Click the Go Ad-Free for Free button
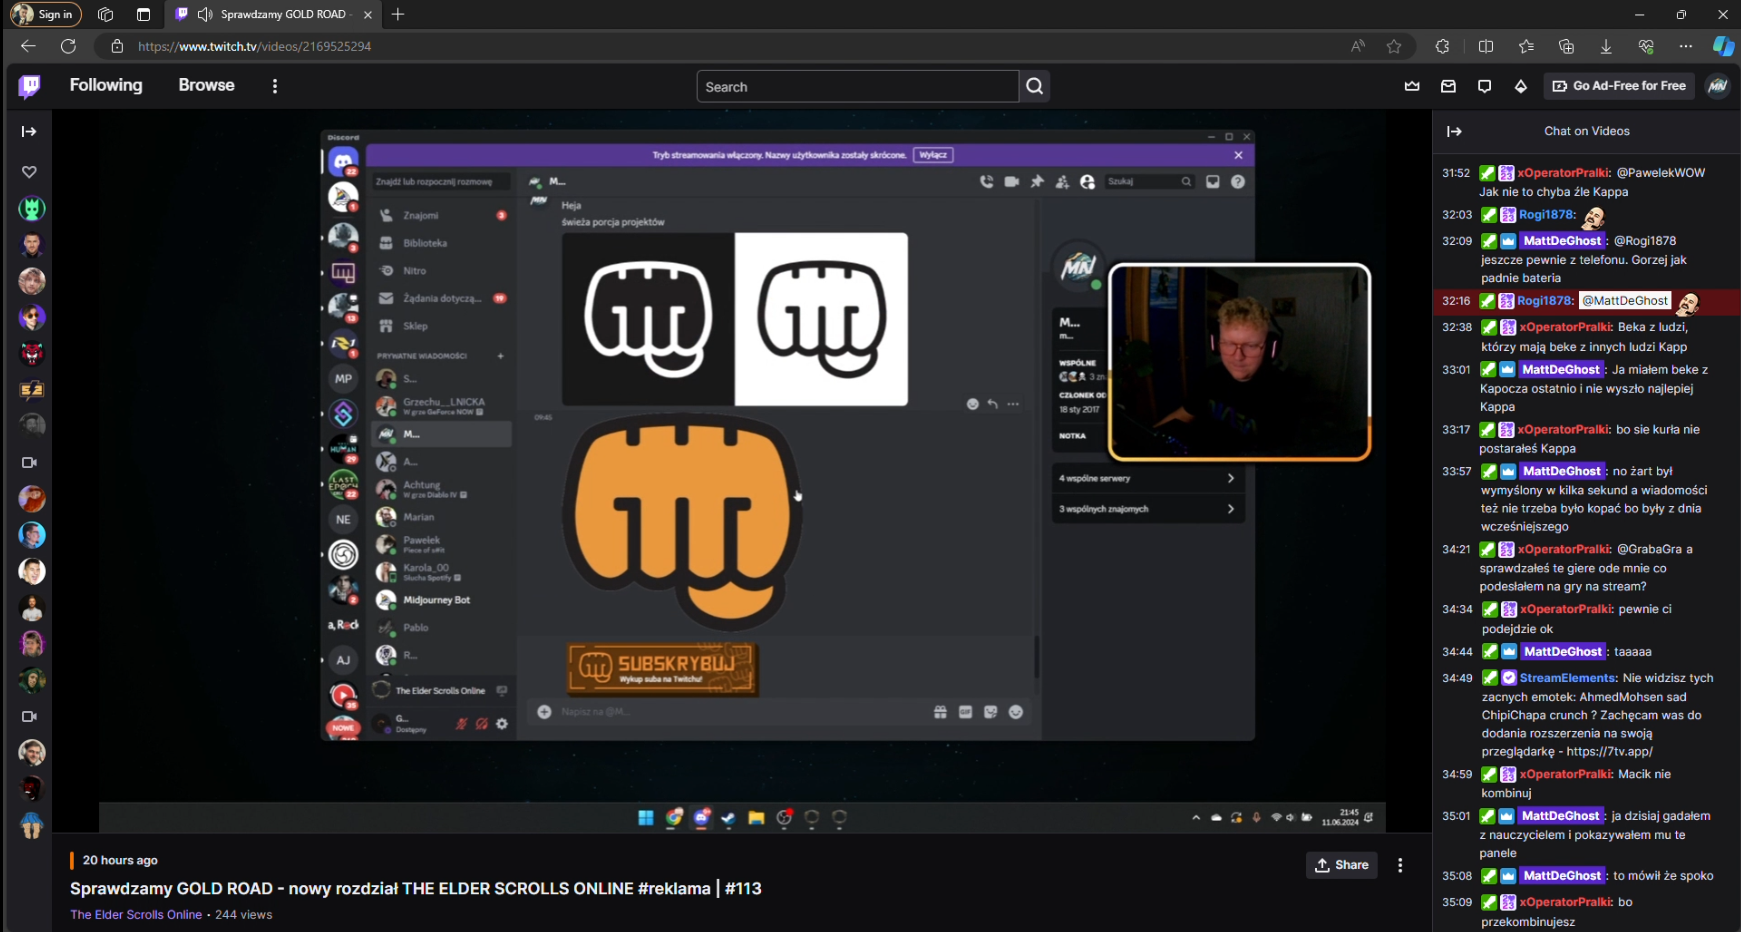This screenshot has width=1741, height=932. click(x=1618, y=86)
